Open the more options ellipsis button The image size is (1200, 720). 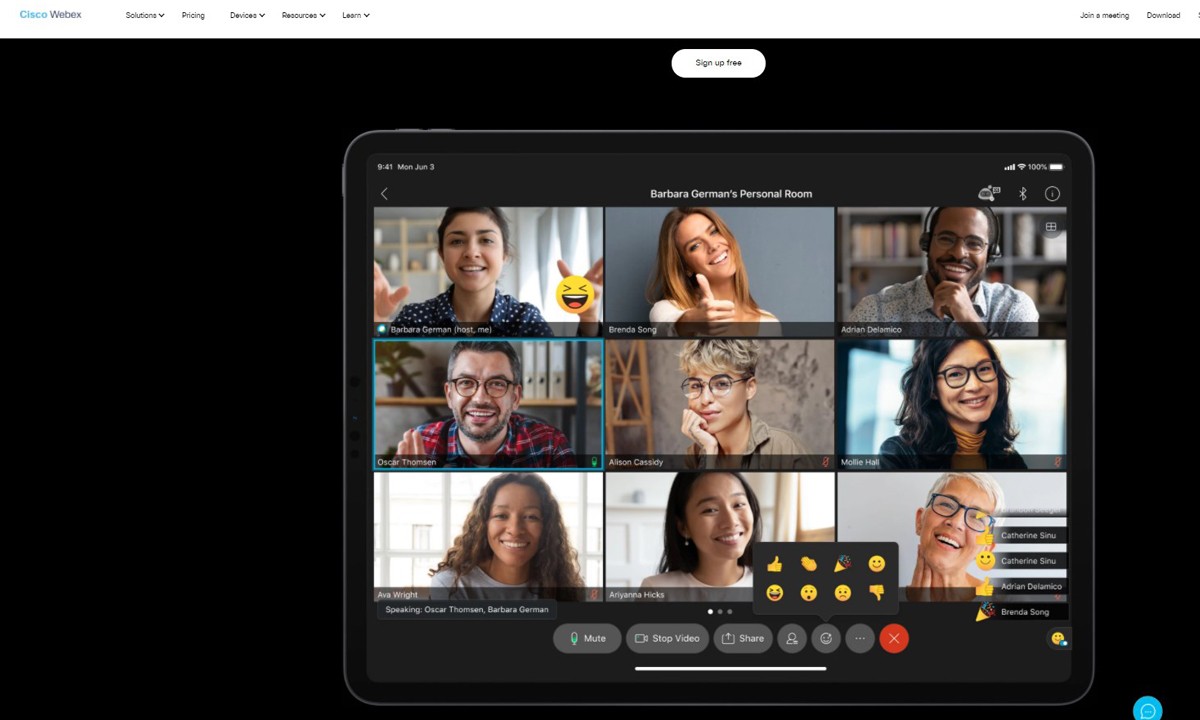[x=860, y=638]
